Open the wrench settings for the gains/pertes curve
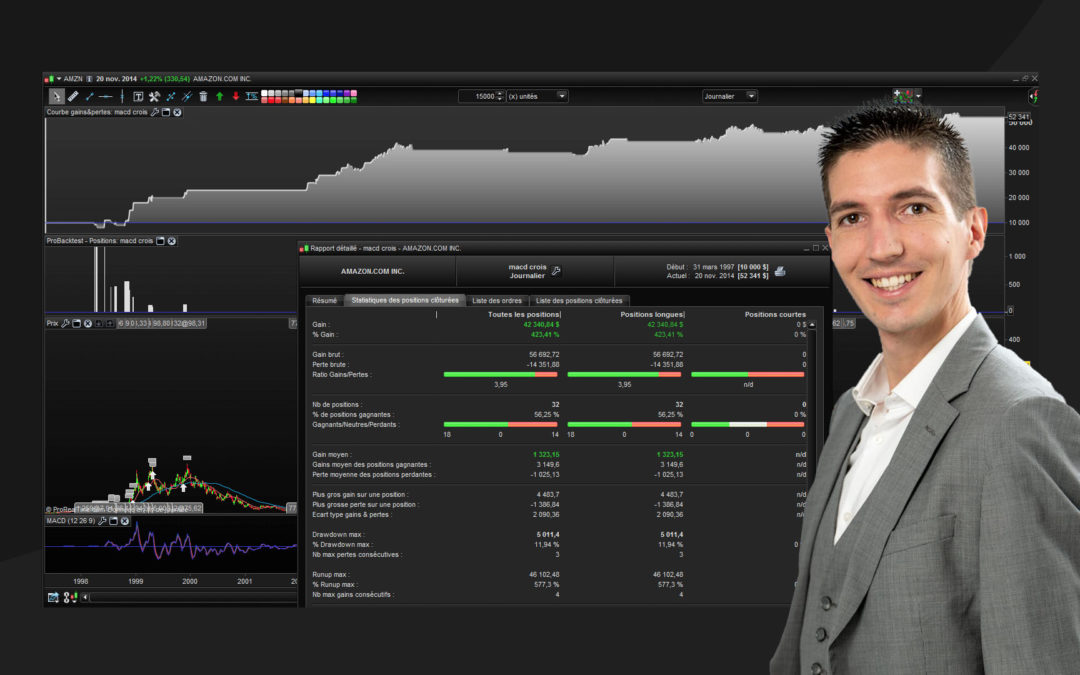The width and height of the screenshot is (1080, 675). click(155, 112)
